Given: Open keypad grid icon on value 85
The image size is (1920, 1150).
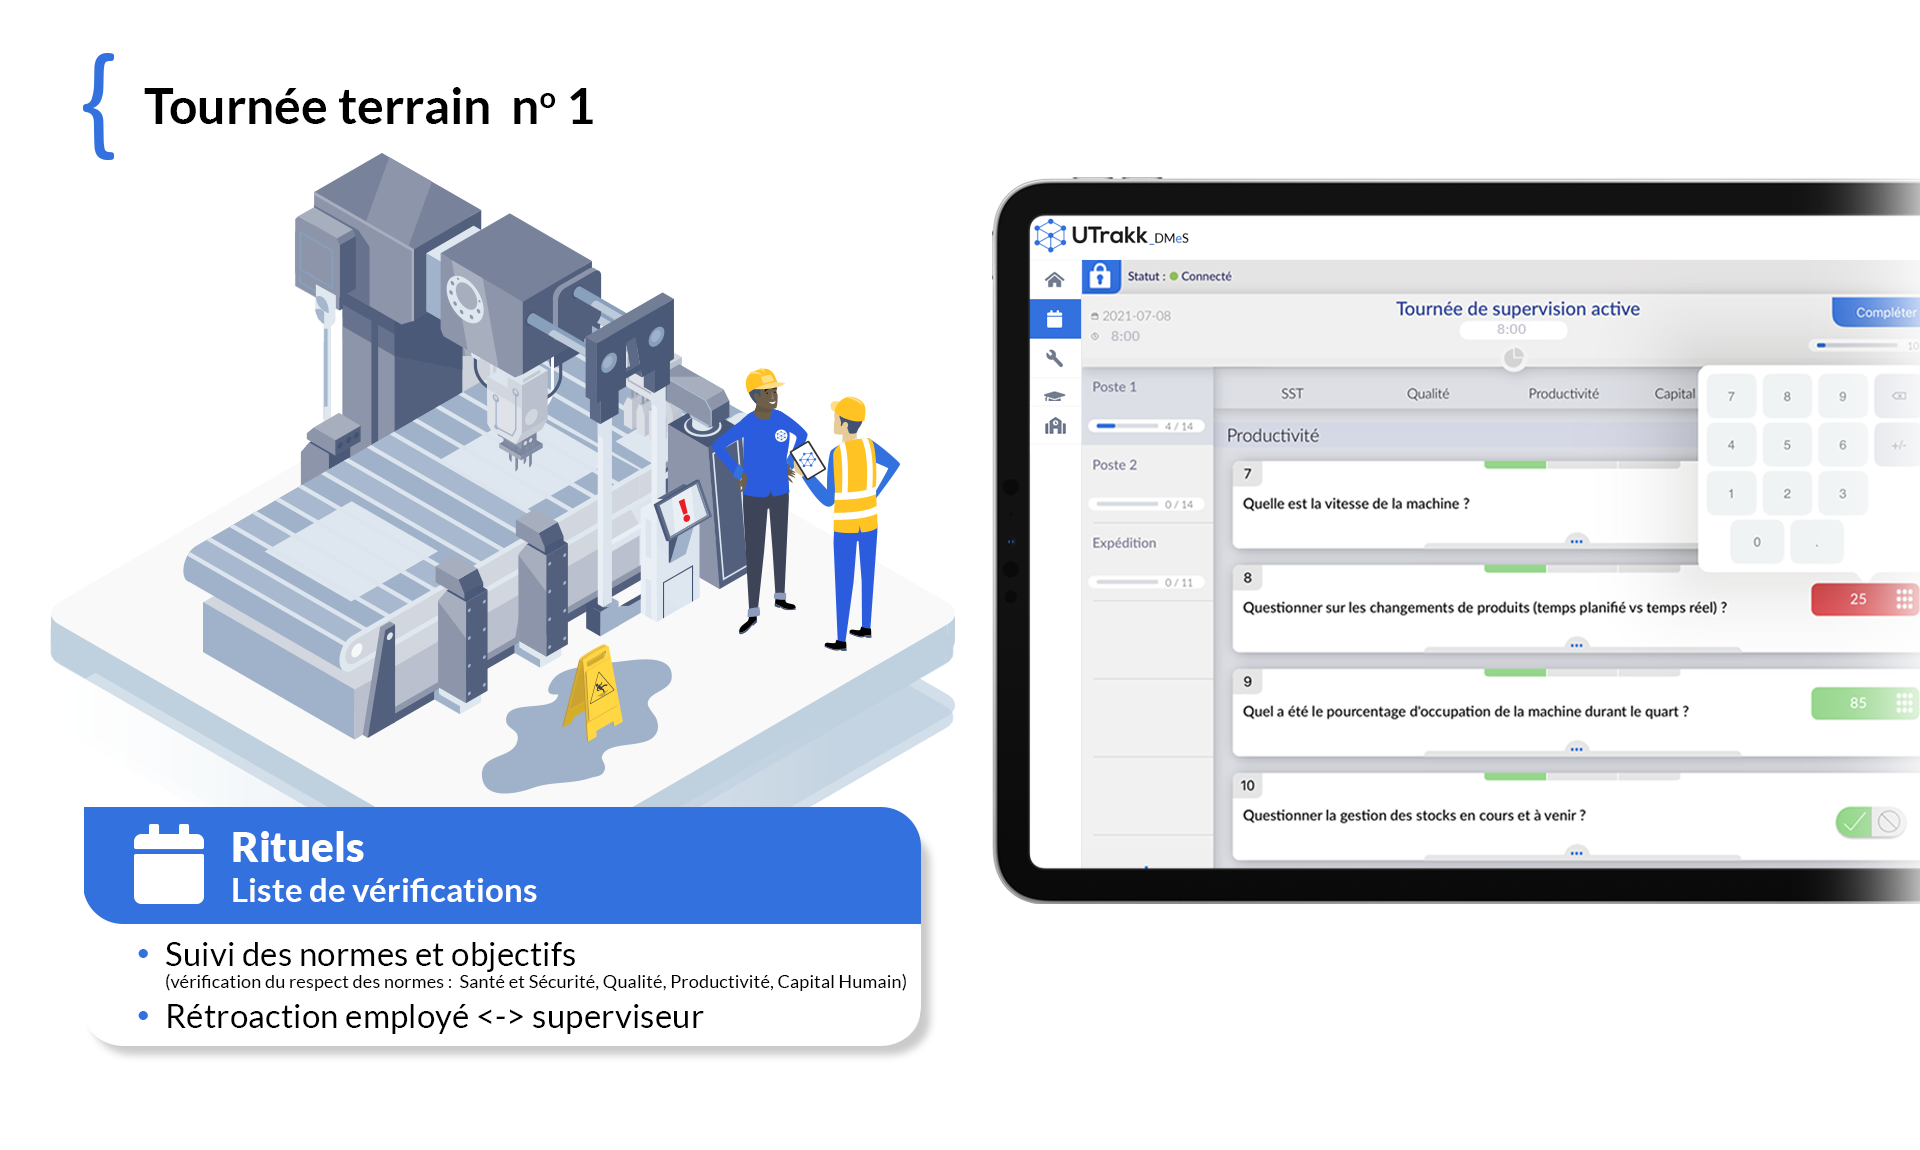Looking at the screenshot, I should [x=1904, y=703].
